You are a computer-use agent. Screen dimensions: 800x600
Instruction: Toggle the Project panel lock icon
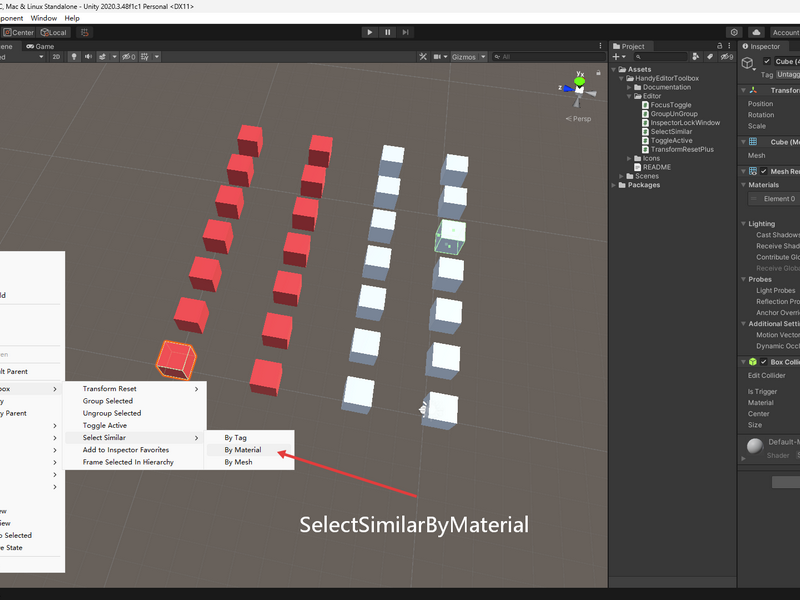pos(720,46)
